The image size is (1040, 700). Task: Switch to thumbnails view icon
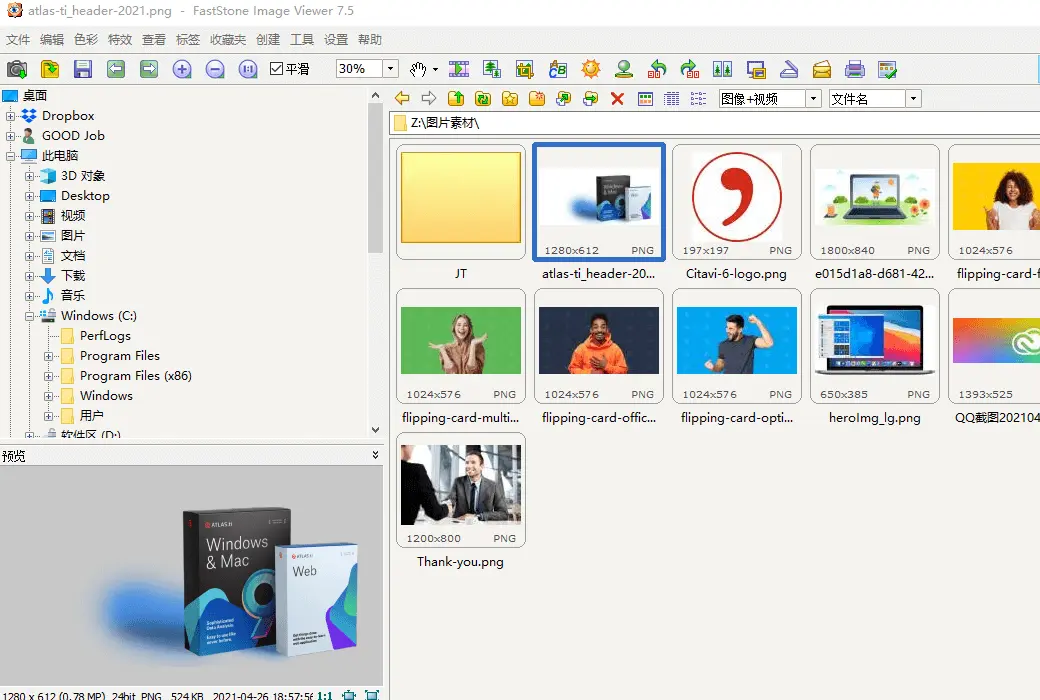point(645,99)
